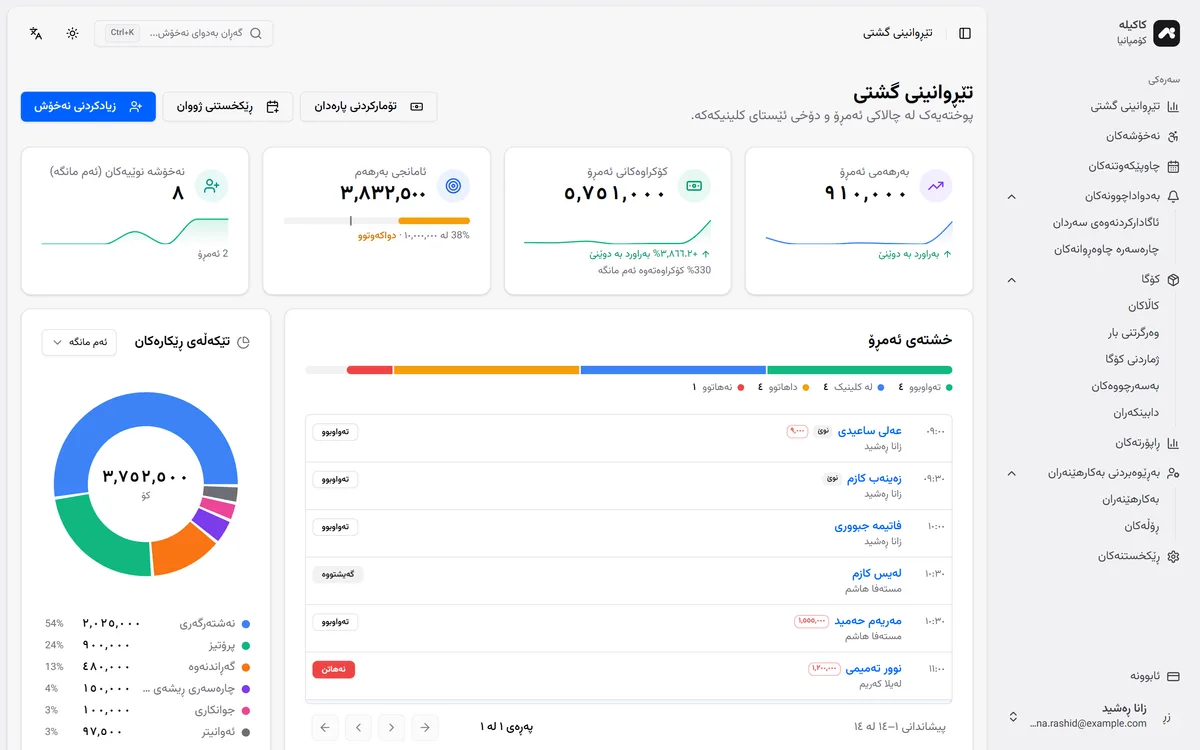The image size is (1200, 750).
Task: Open the language switcher icon
Action: pyautogui.click(x=36, y=33)
